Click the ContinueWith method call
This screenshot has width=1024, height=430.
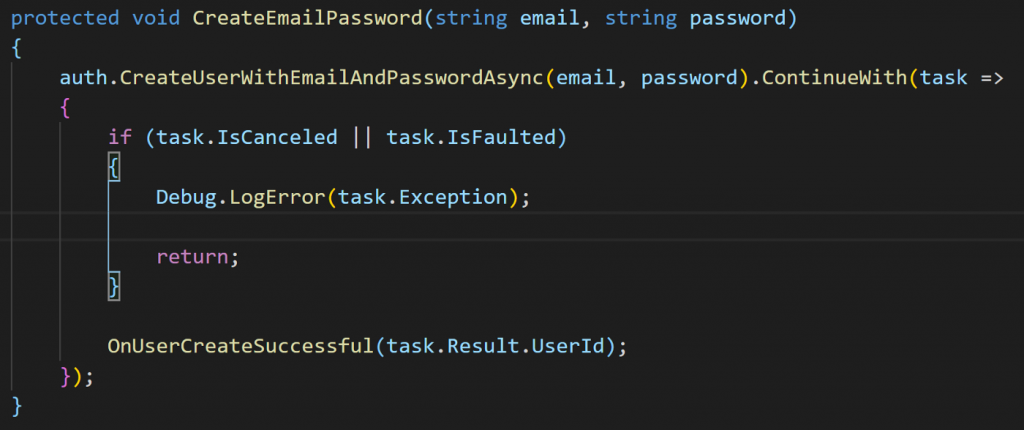833,78
